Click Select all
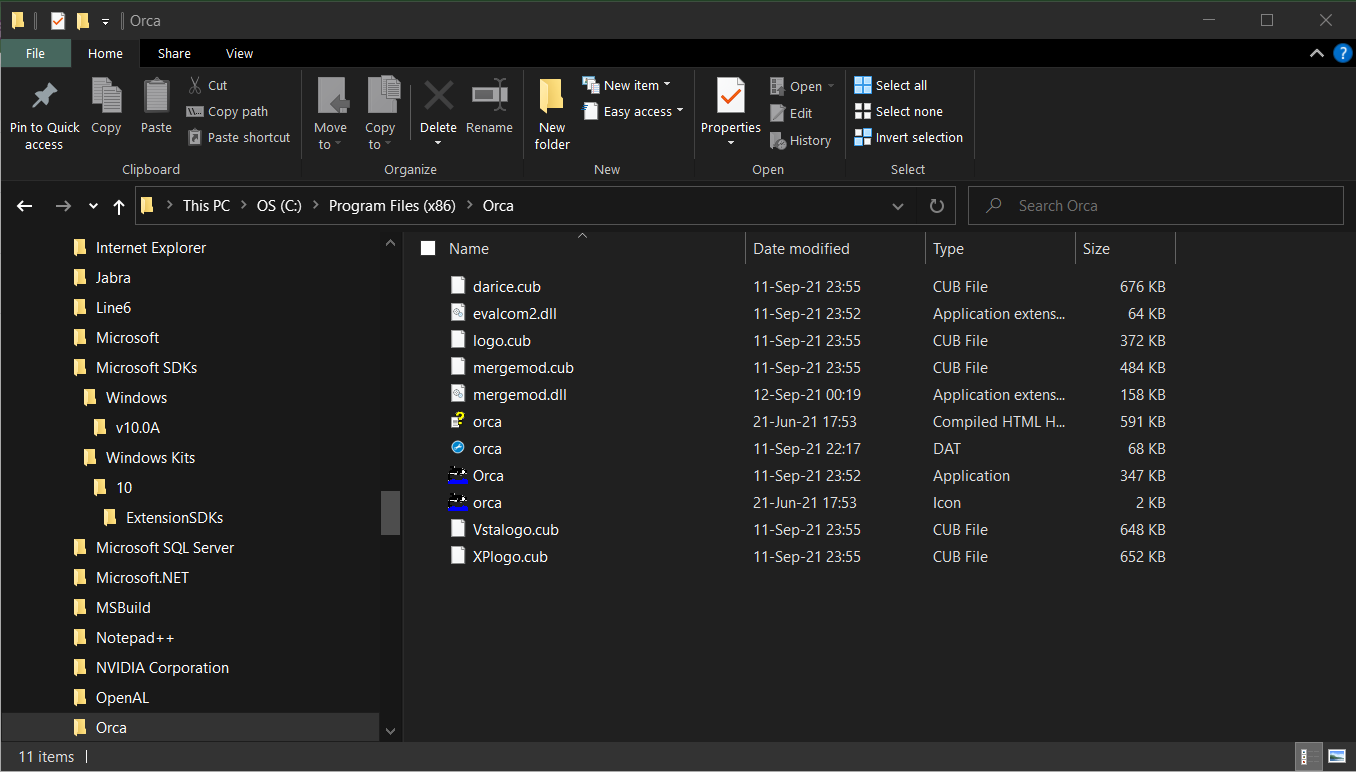The width and height of the screenshot is (1356, 772). tap(891, 85)
